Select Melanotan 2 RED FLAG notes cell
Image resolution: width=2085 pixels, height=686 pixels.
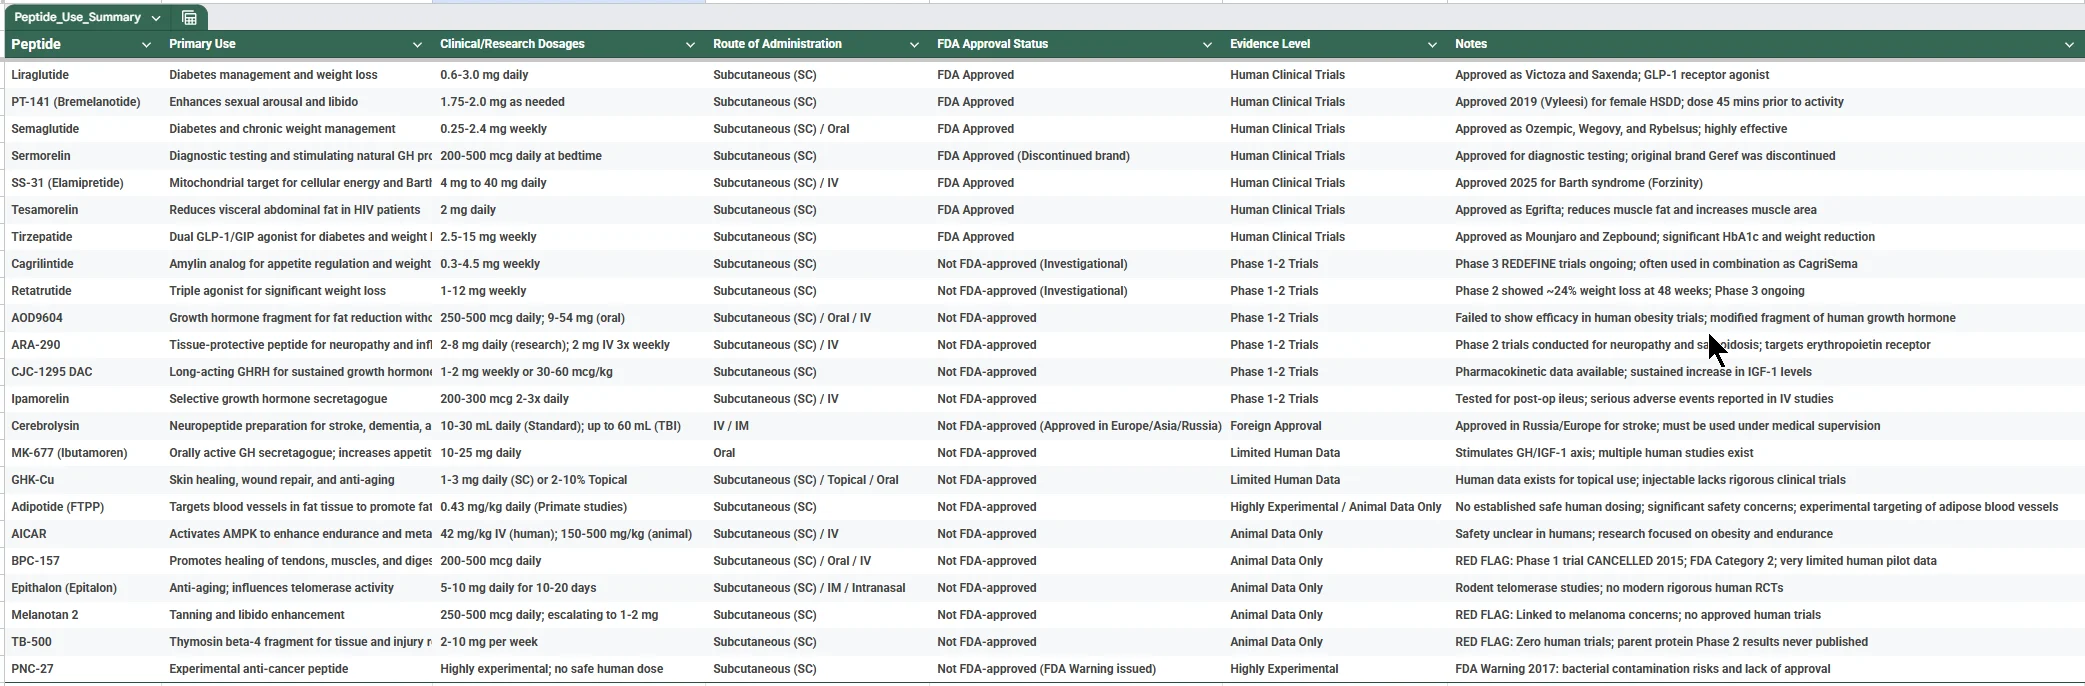tap(1637, 615)
